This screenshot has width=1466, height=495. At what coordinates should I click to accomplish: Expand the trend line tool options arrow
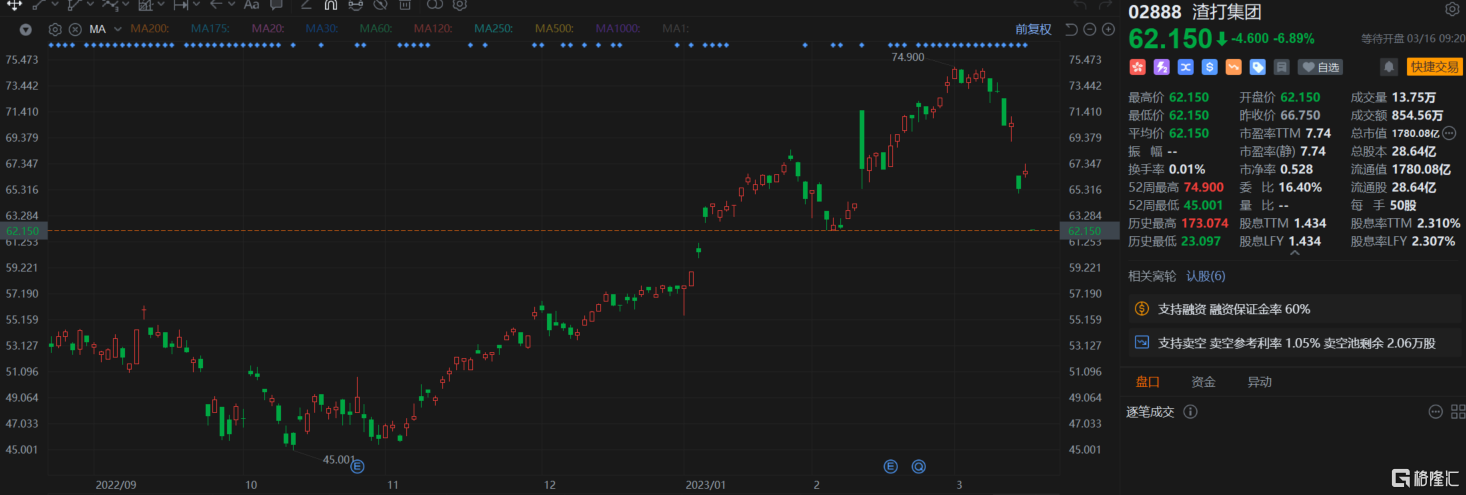coord(55,5)
